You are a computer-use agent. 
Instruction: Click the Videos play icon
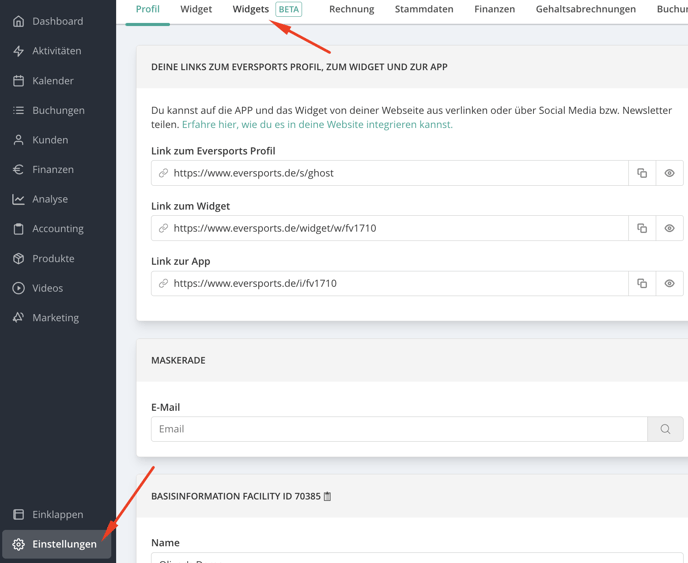pos(18,288)
